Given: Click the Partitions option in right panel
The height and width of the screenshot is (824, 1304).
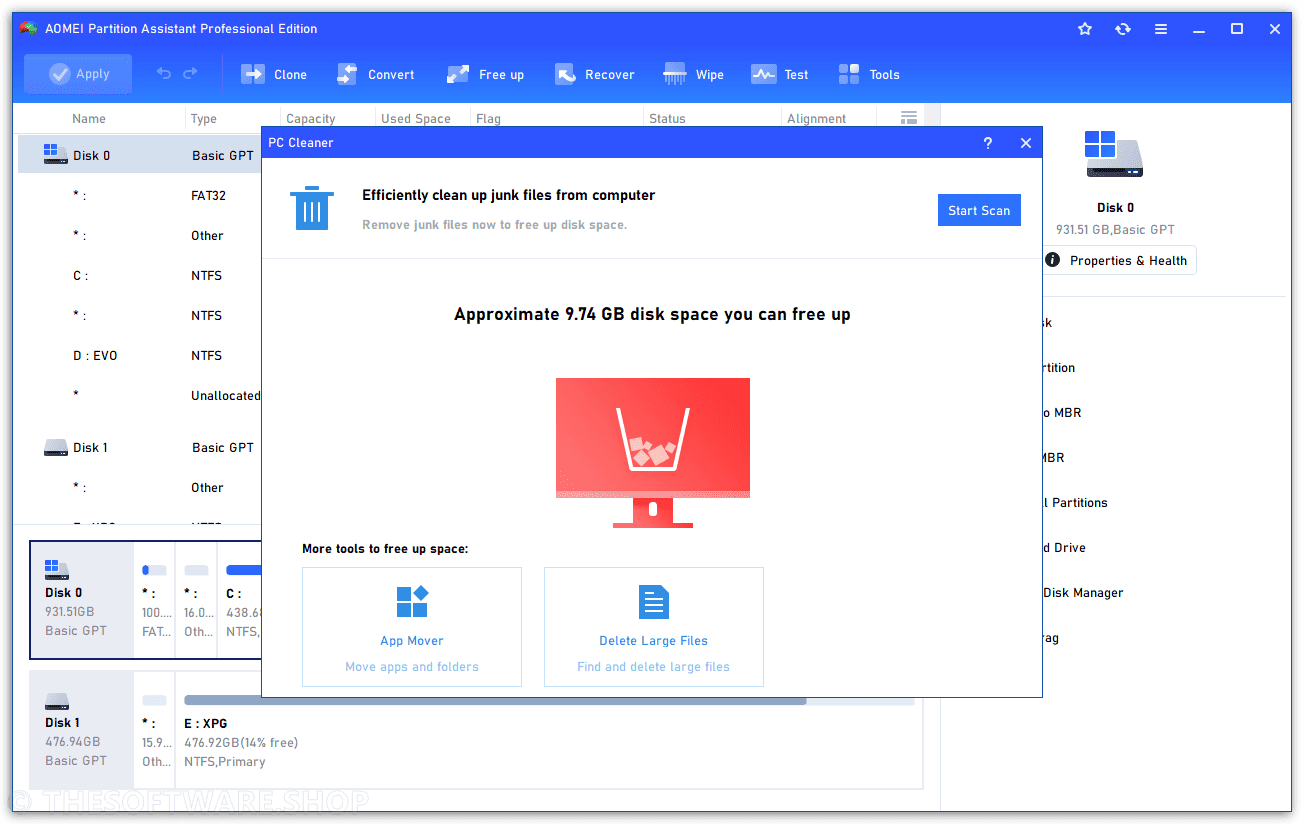Looking at the screenshot, I should tap(1075, 502).
